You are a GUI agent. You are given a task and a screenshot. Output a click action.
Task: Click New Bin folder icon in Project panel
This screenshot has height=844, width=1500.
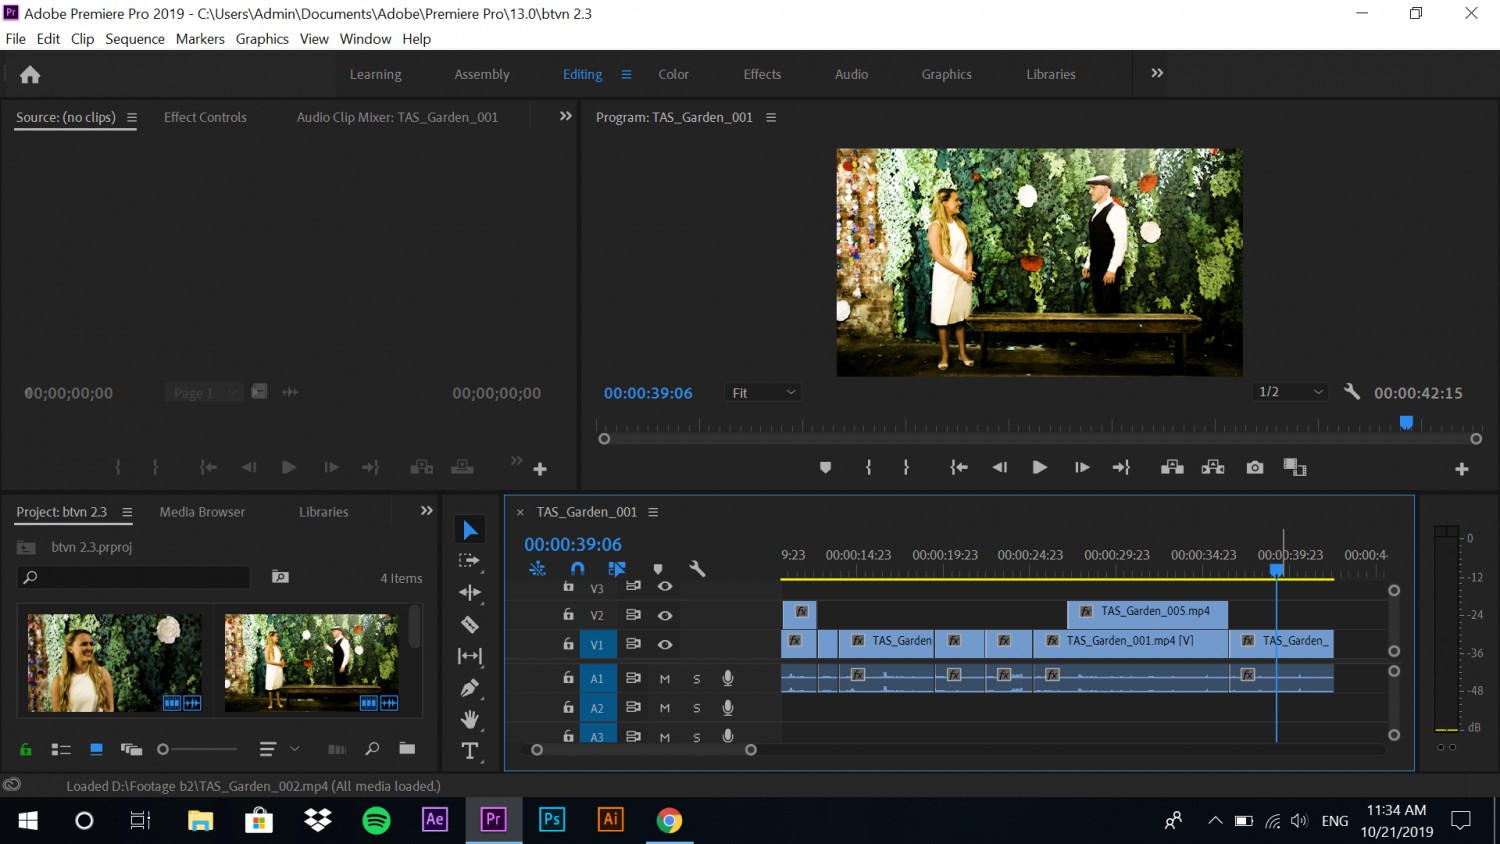coord(407,748)
